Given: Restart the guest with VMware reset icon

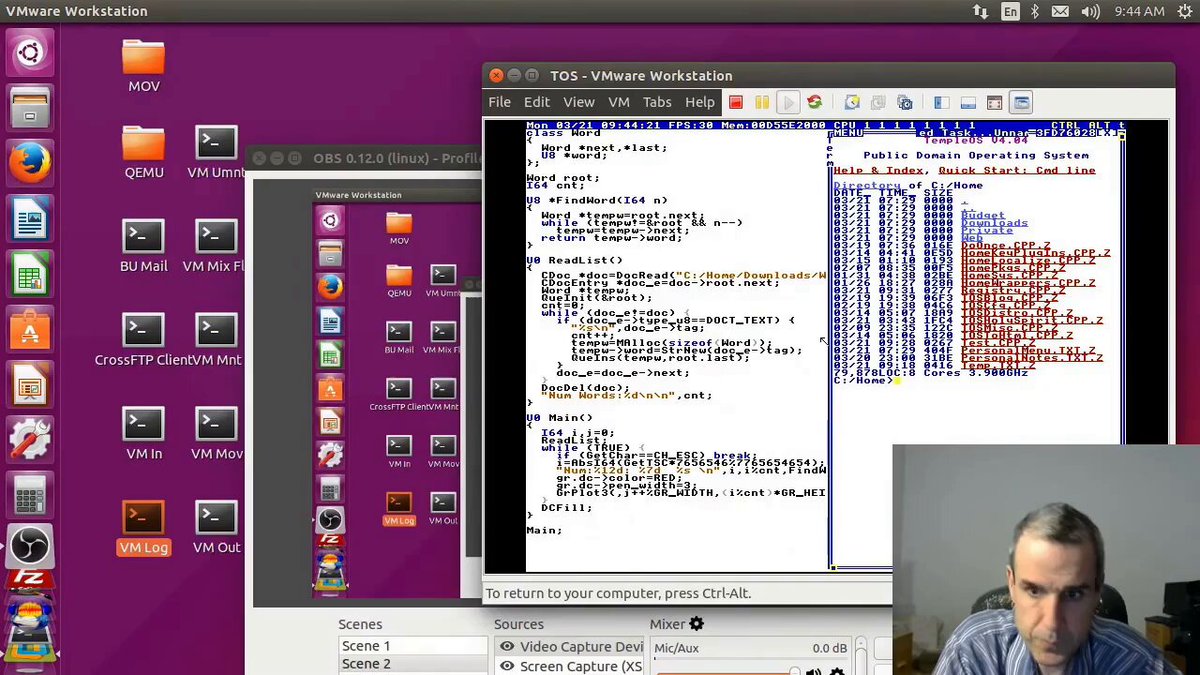Looking at the screenshot, I should (814, 102).
